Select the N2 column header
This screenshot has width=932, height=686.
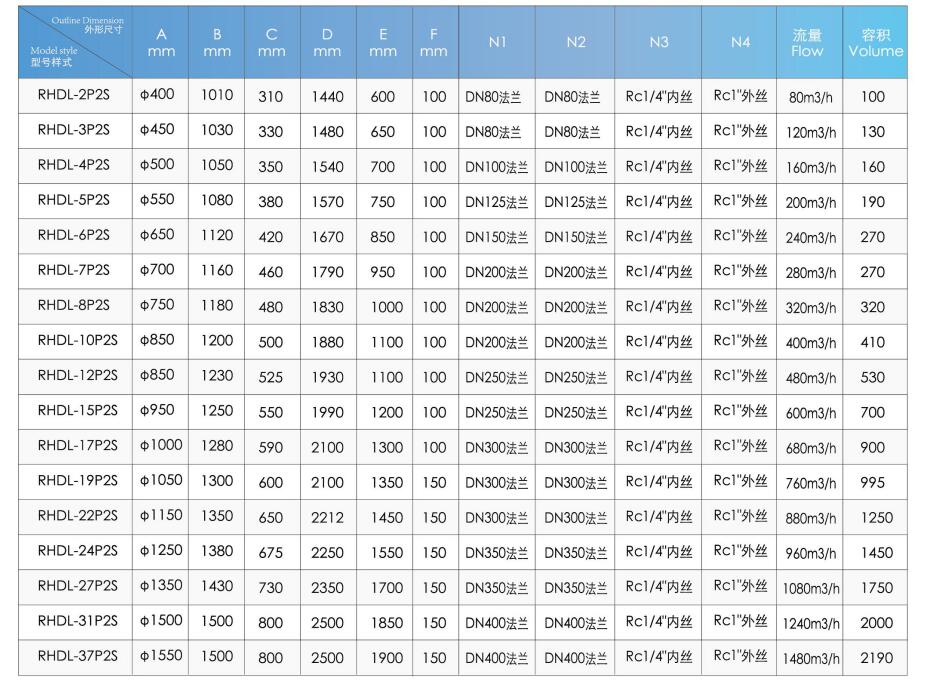[575, 42]
